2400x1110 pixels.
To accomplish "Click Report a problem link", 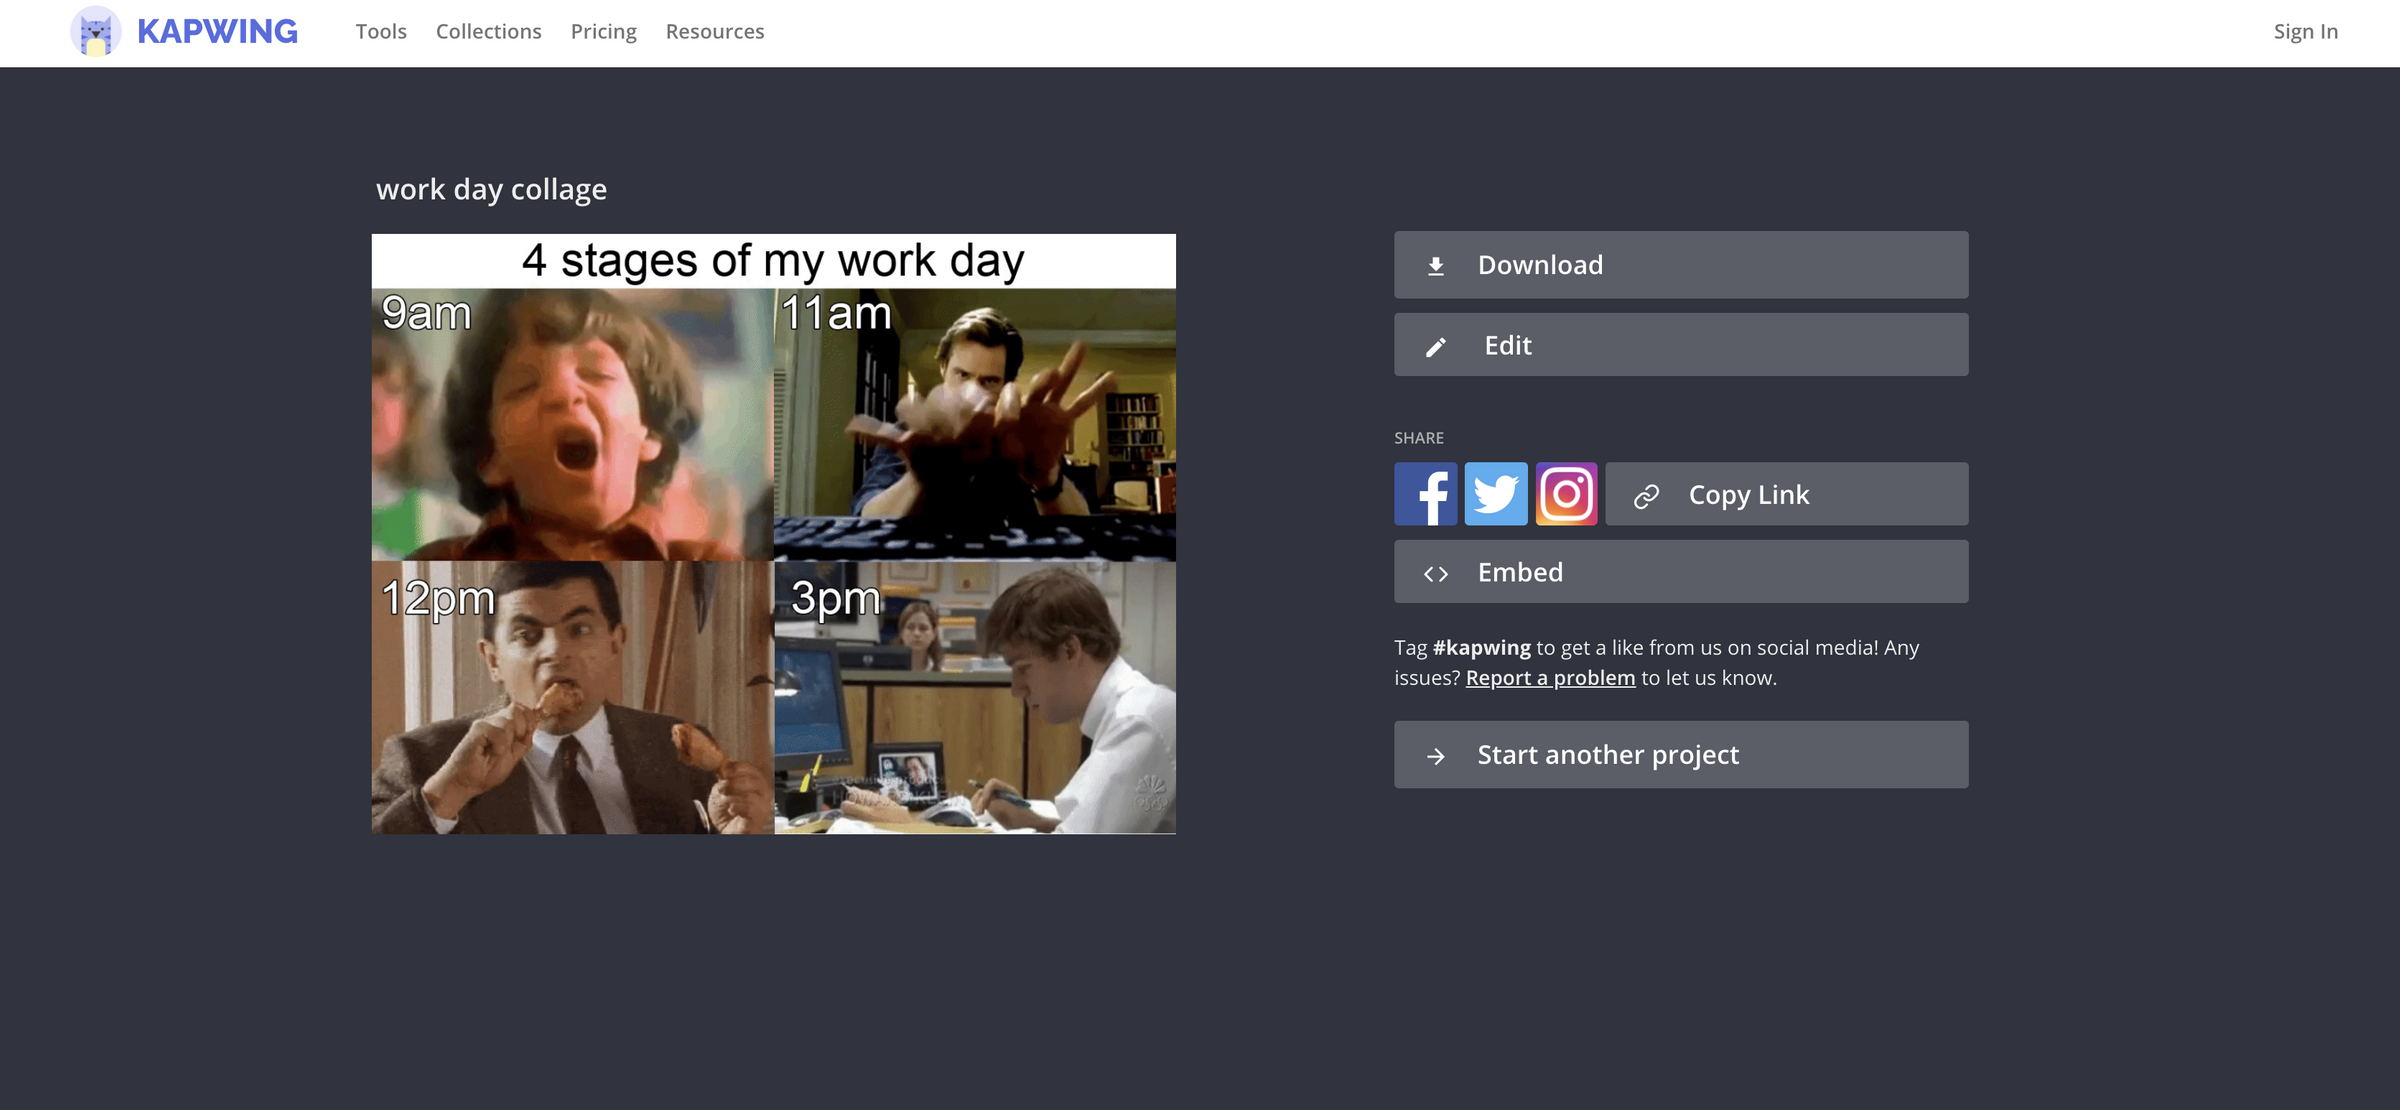I will tap(1550, 677).
